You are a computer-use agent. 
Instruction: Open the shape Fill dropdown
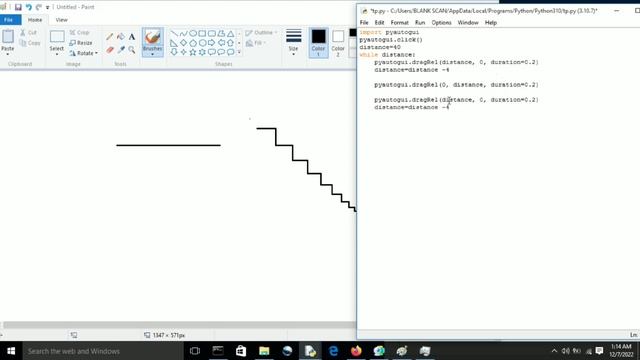tap(256, 43)
